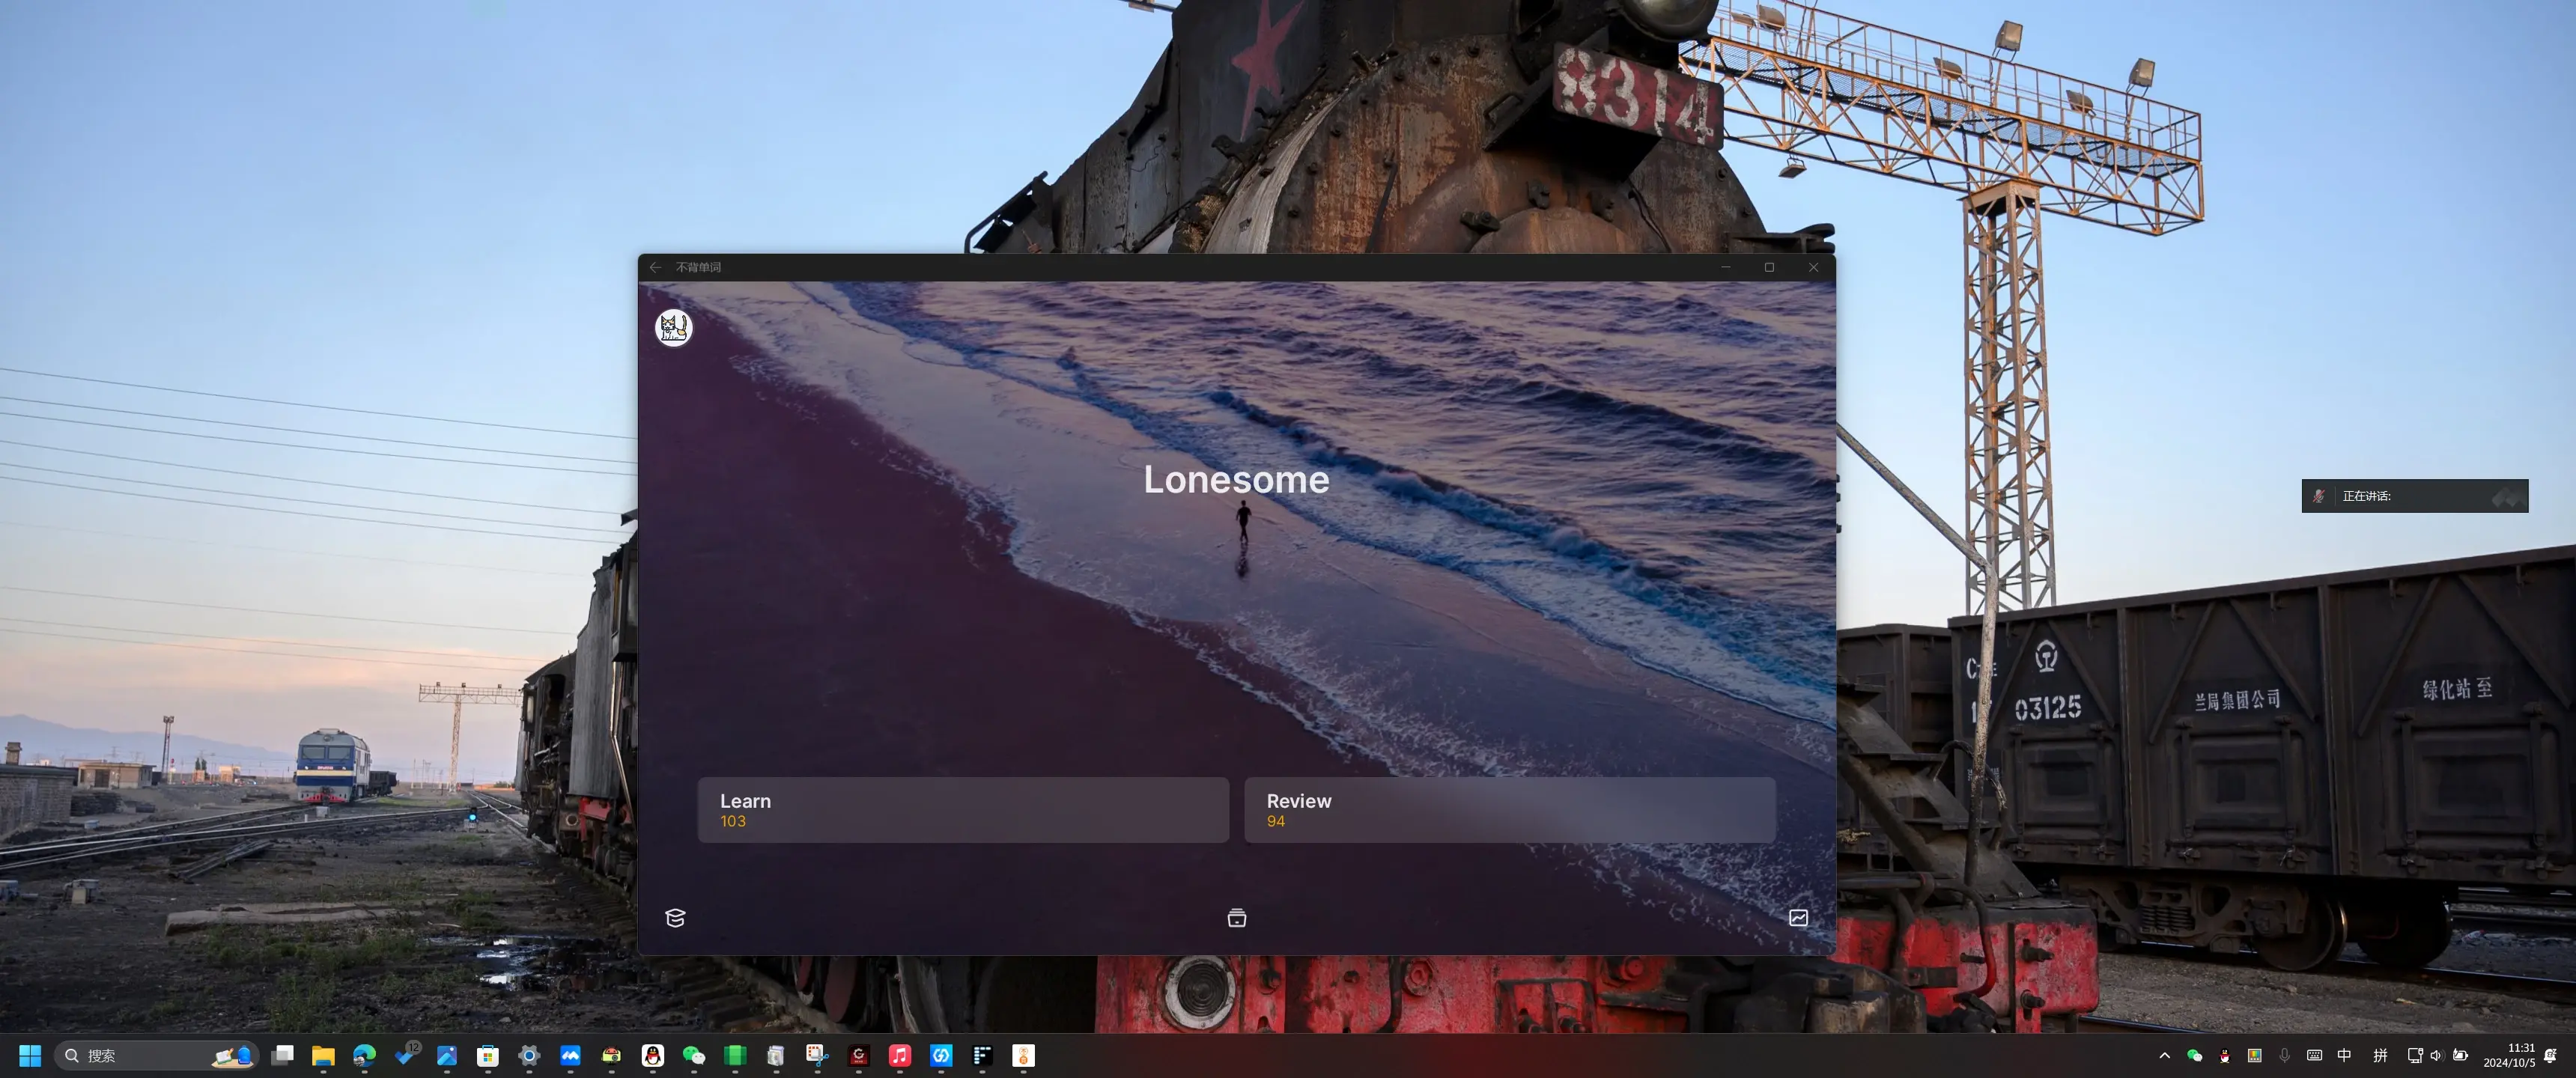Open volume control from the speaker icon
Viewport: 2576px width, 1078px height.
[2436, 1055]
